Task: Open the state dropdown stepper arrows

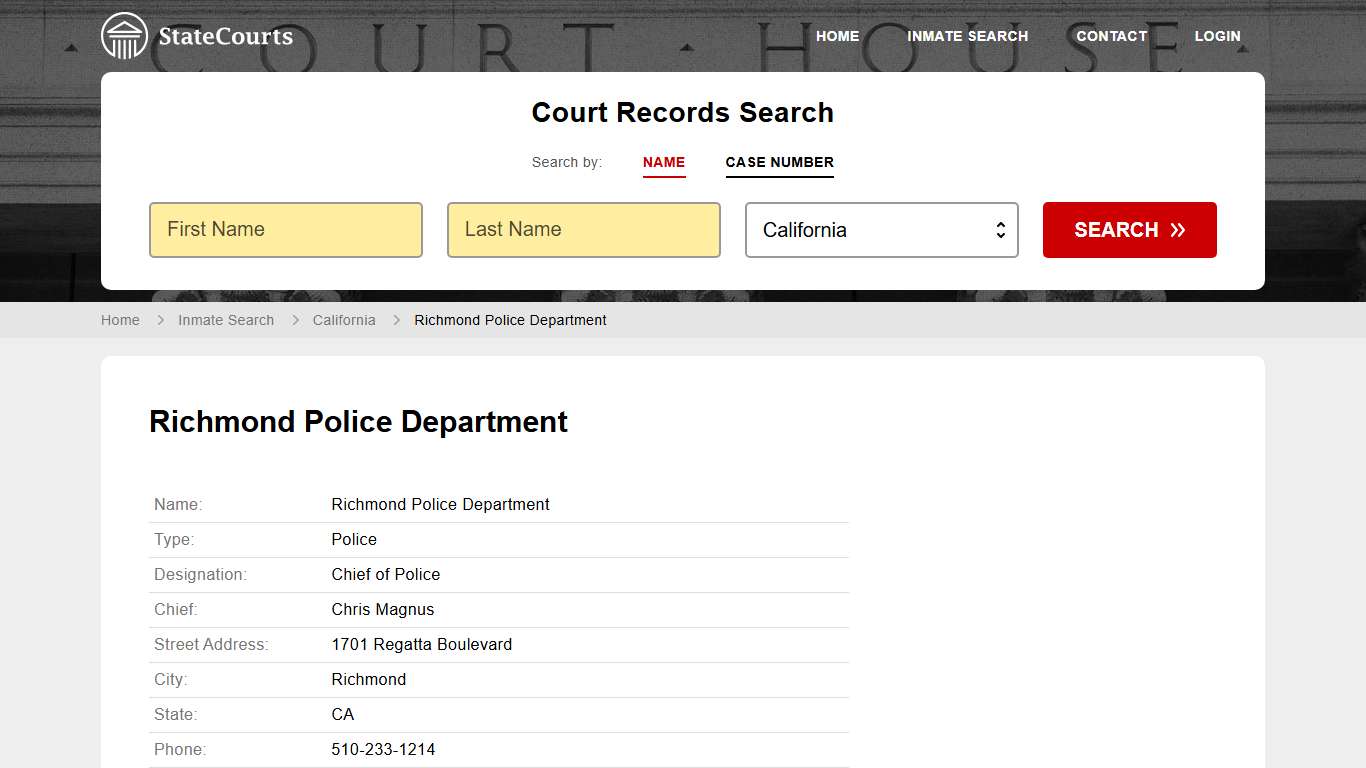Action: point(1000,230)
